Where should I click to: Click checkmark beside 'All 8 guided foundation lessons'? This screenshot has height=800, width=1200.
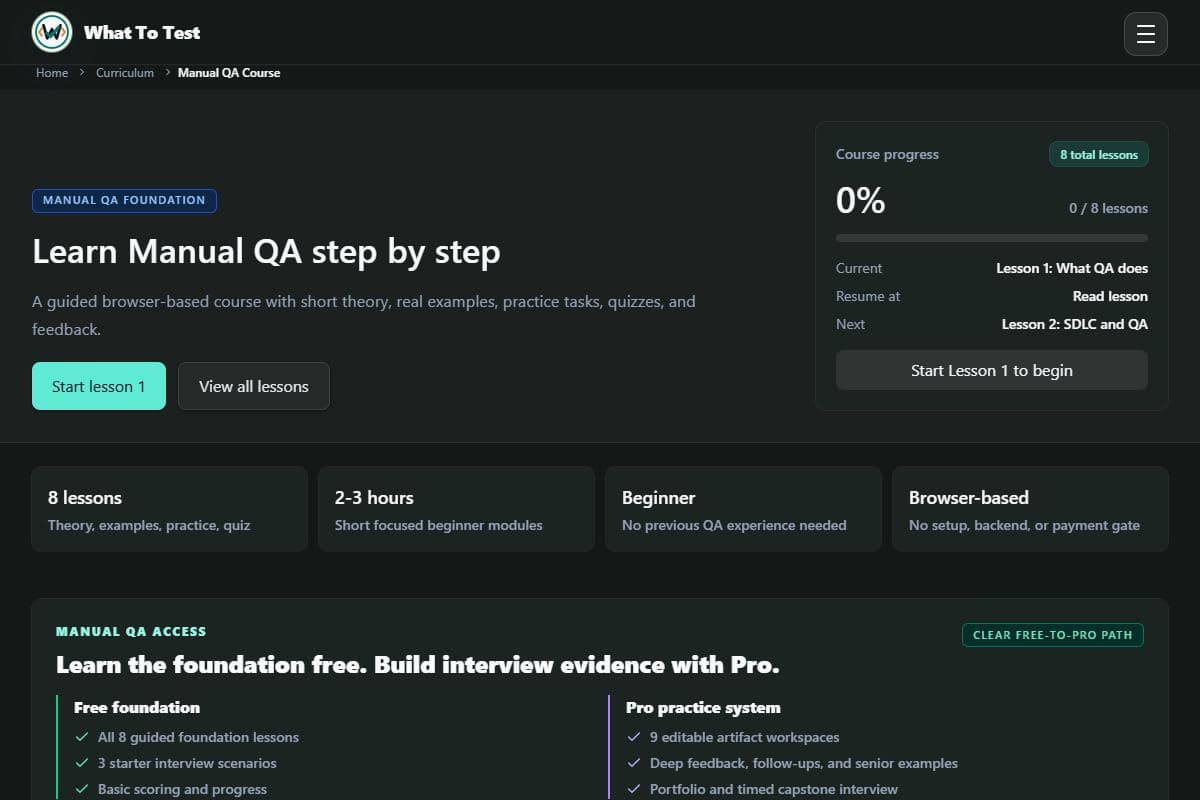coord(82,737)
